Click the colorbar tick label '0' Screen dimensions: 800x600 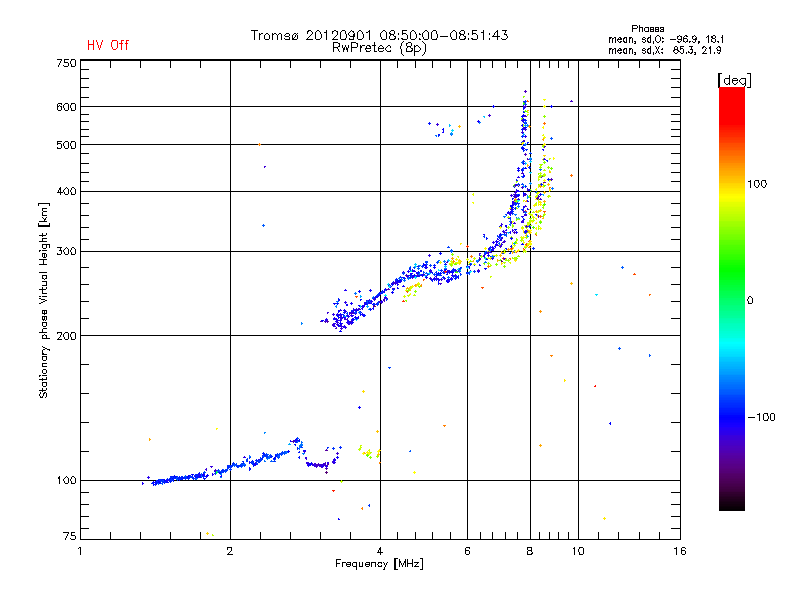(750, 300)
